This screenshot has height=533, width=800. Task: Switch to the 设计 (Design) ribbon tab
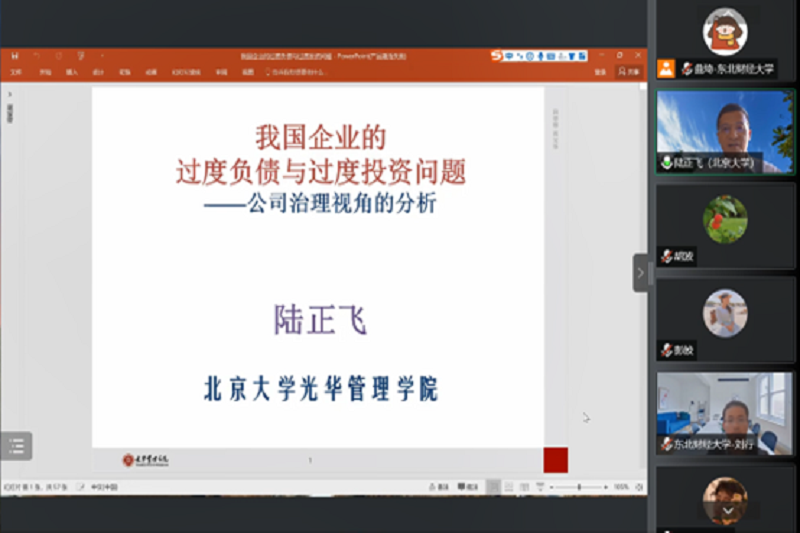98,72
